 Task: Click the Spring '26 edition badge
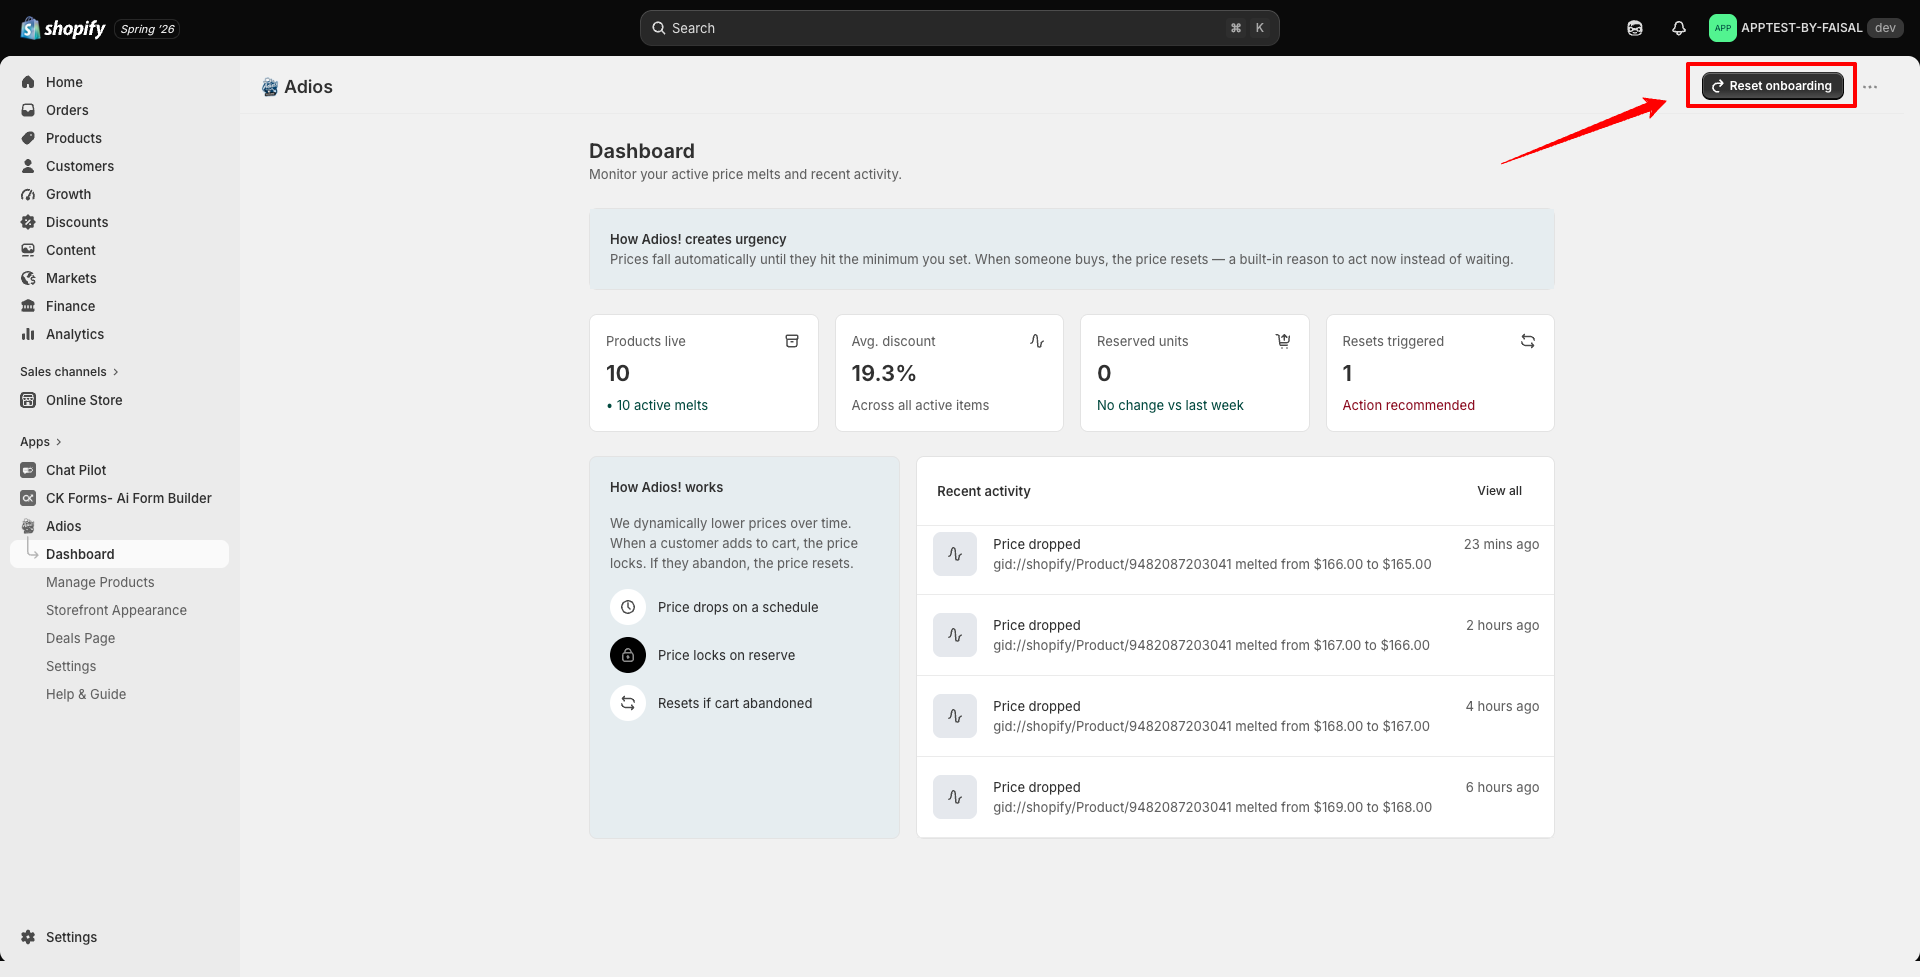147,29
